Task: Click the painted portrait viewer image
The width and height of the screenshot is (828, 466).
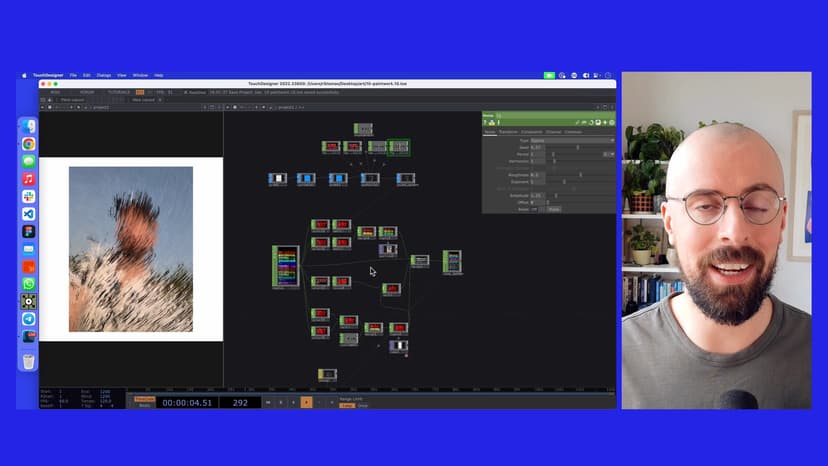Action: pyautogui.click(x=131, y=249)
